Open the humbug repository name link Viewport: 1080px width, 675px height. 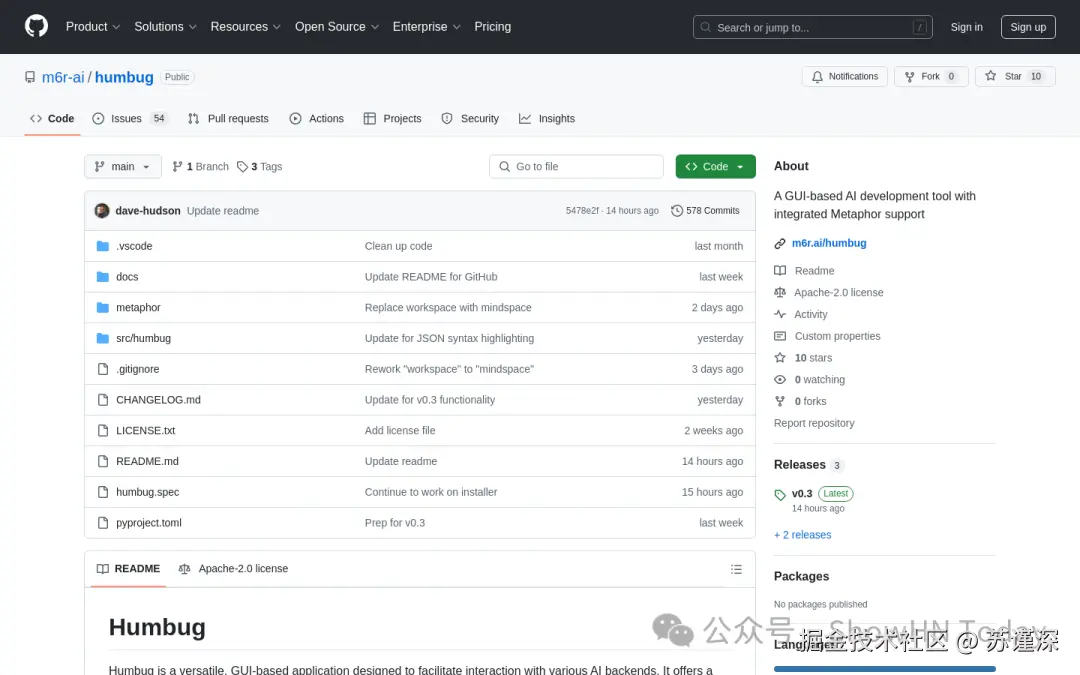click(124, 77)
